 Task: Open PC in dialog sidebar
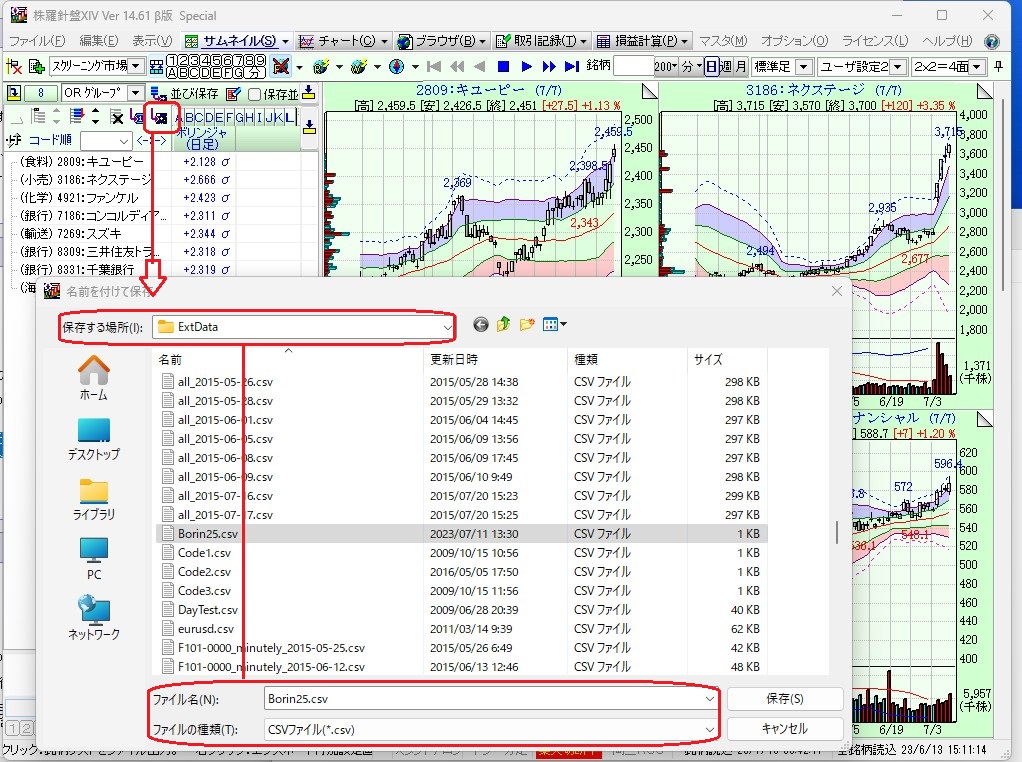pyautogui.click(x=93, y=559)
